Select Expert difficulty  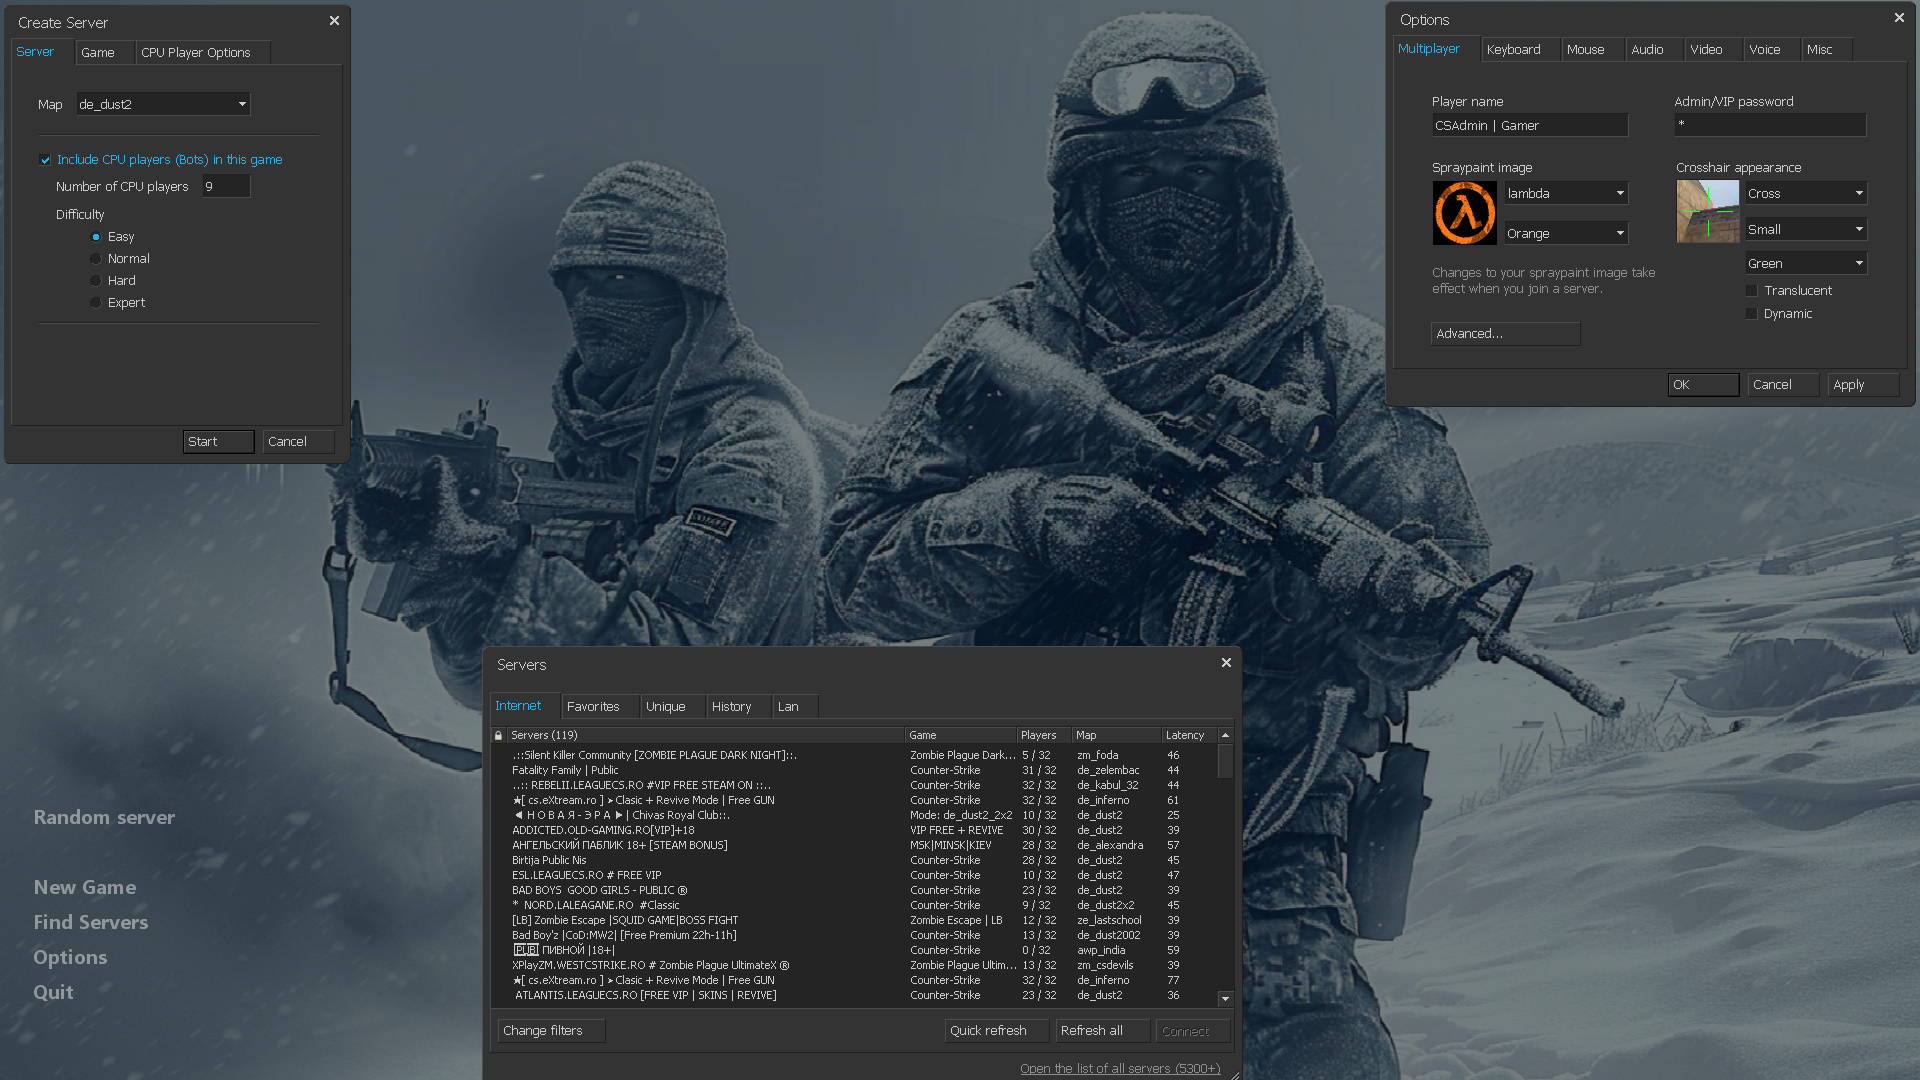pos(96,303)
